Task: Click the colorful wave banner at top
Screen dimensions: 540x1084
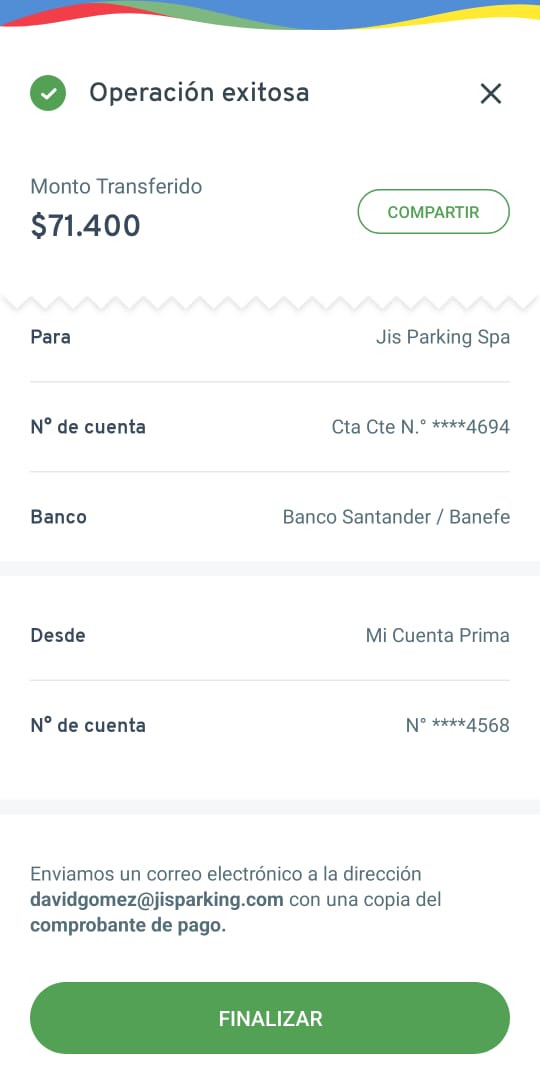Action: click(x=270, y=14)
